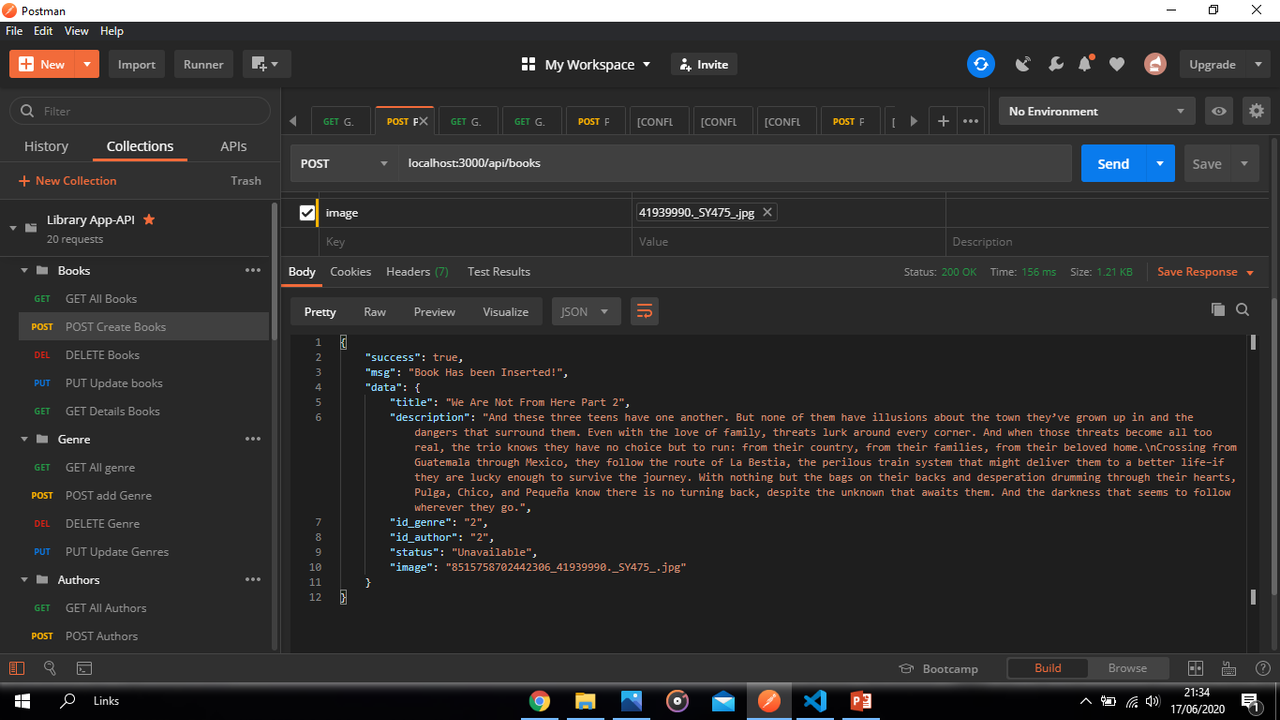1280x720 pixels.
Task: Open your account avatar menu
Action: (1155, 63)
